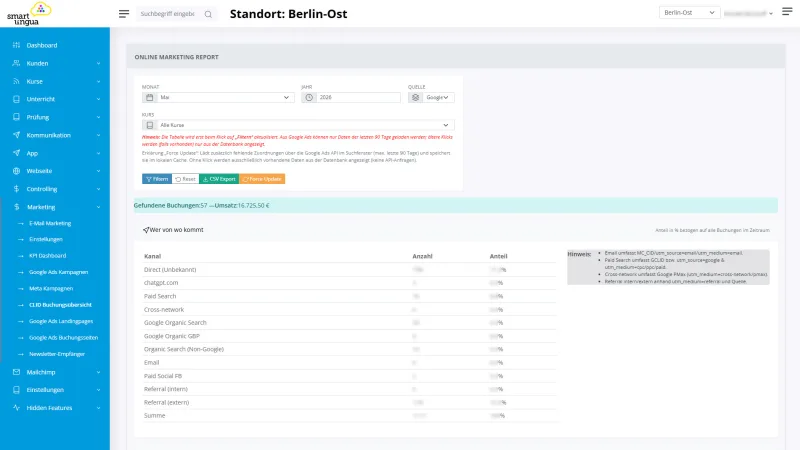The image size is (800, 450).
Task: Click the Kommunikation paper plane icon
Action: tap(16, 135)
